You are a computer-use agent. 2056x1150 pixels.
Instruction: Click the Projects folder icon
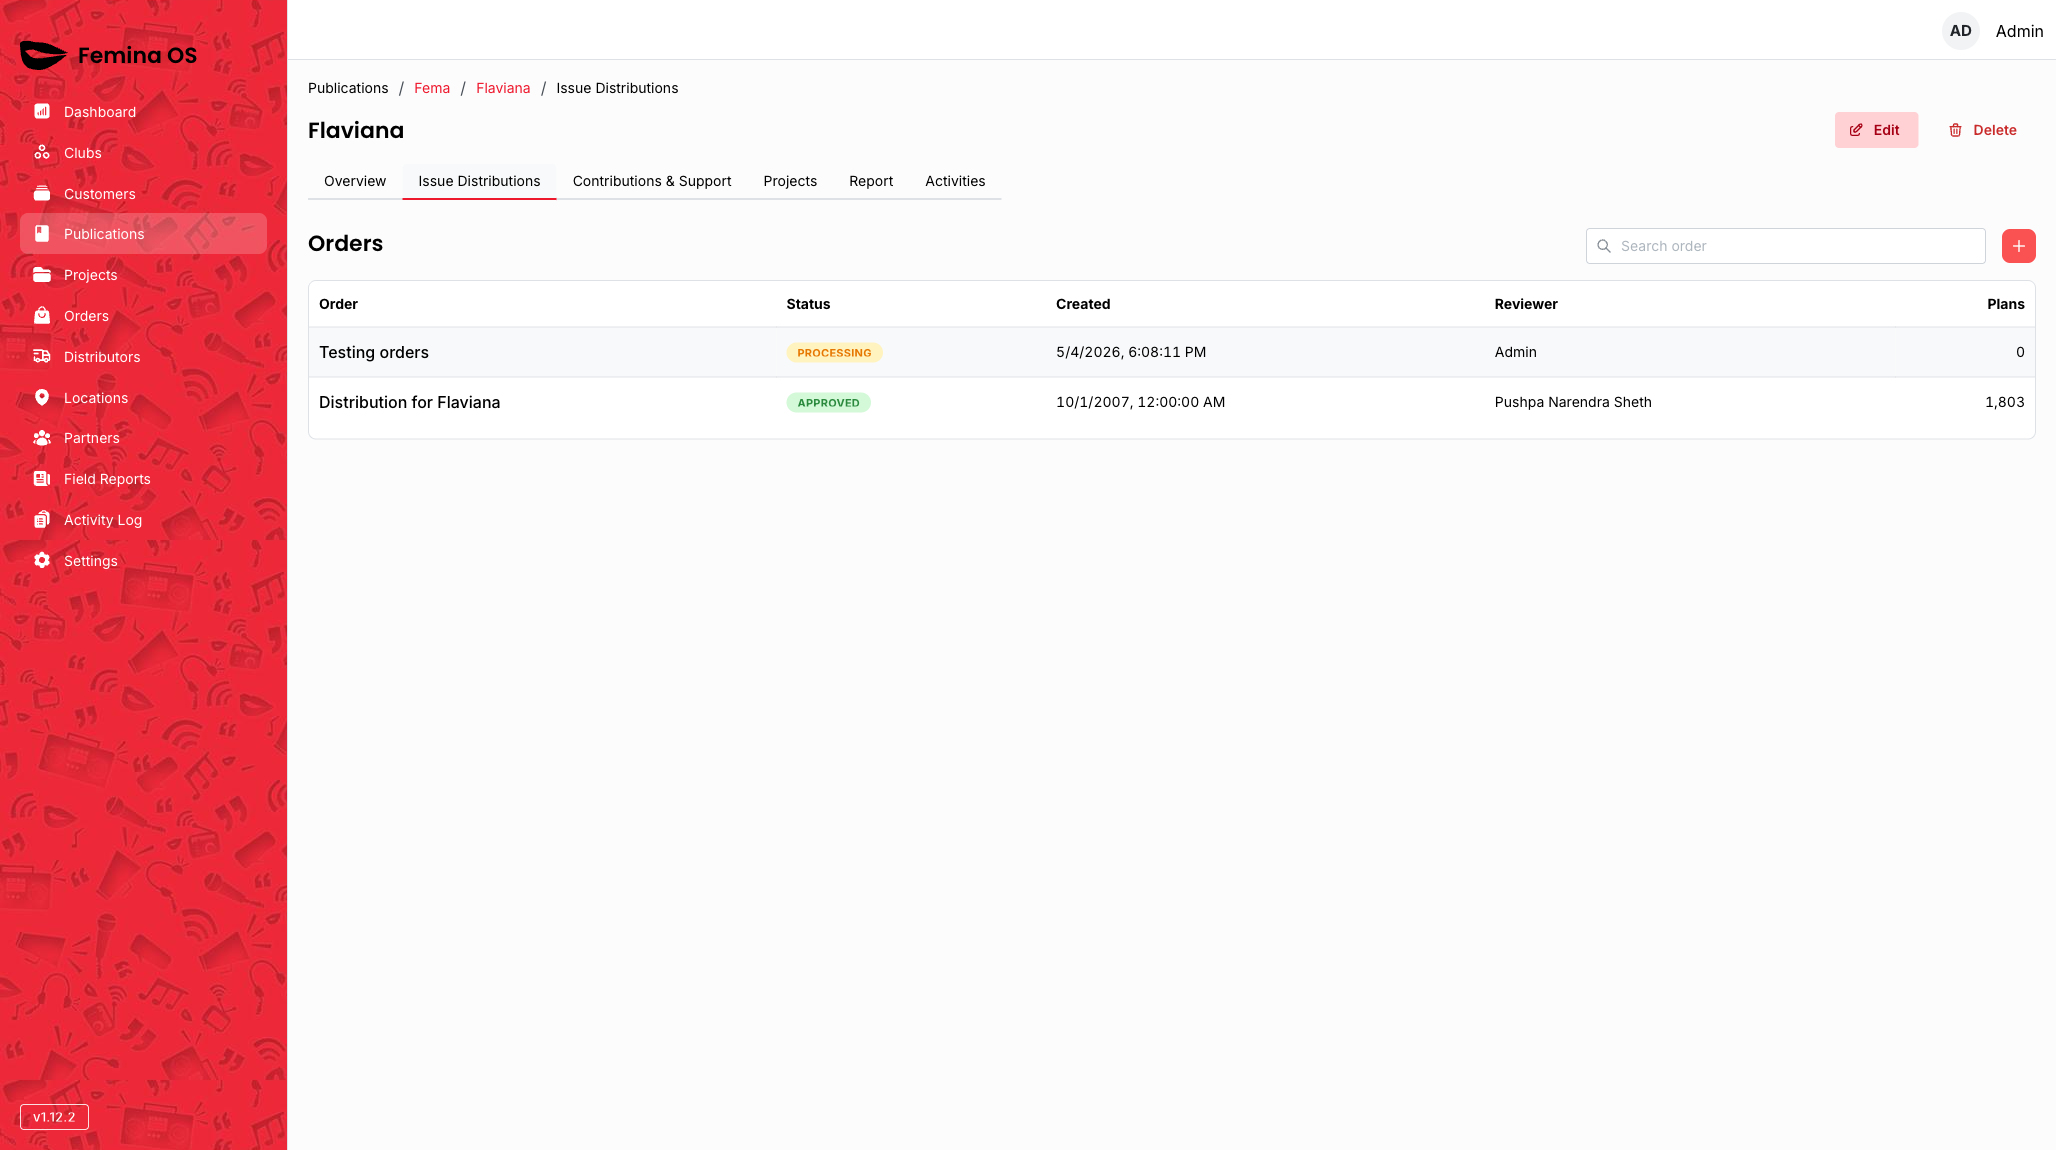42,274
